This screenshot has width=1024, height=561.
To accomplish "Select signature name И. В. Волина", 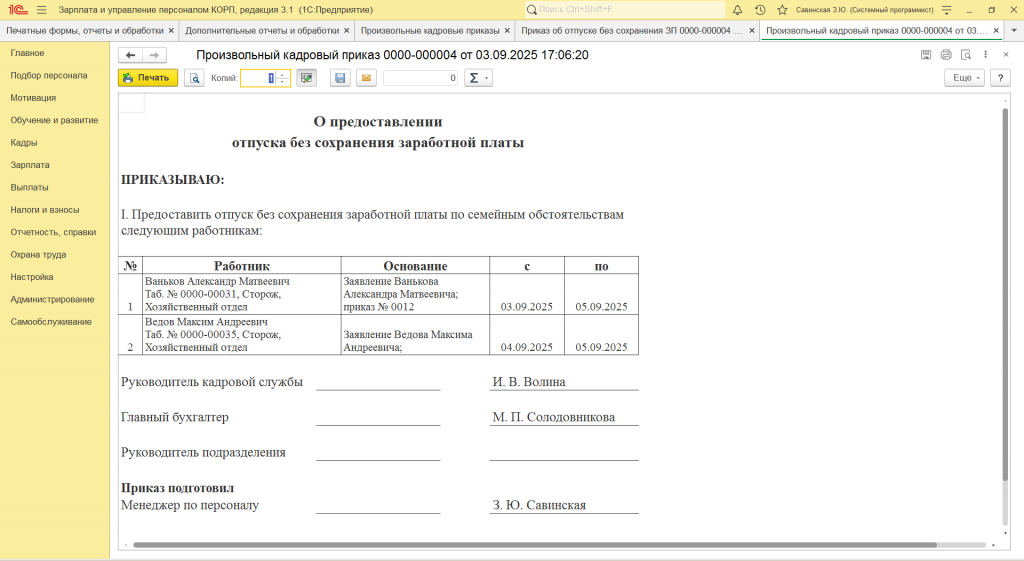I will click(x=529, y=382).
